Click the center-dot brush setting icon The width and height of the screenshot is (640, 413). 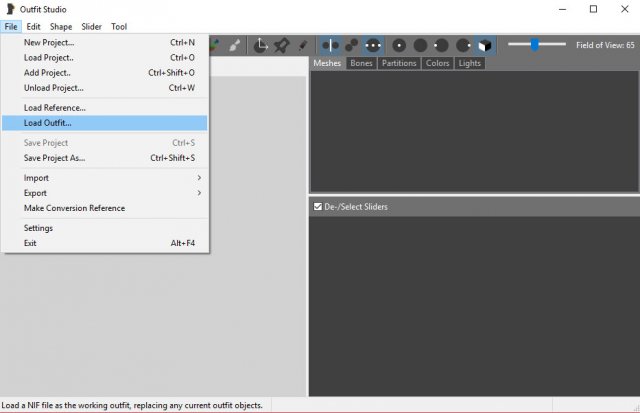point(399,45)
